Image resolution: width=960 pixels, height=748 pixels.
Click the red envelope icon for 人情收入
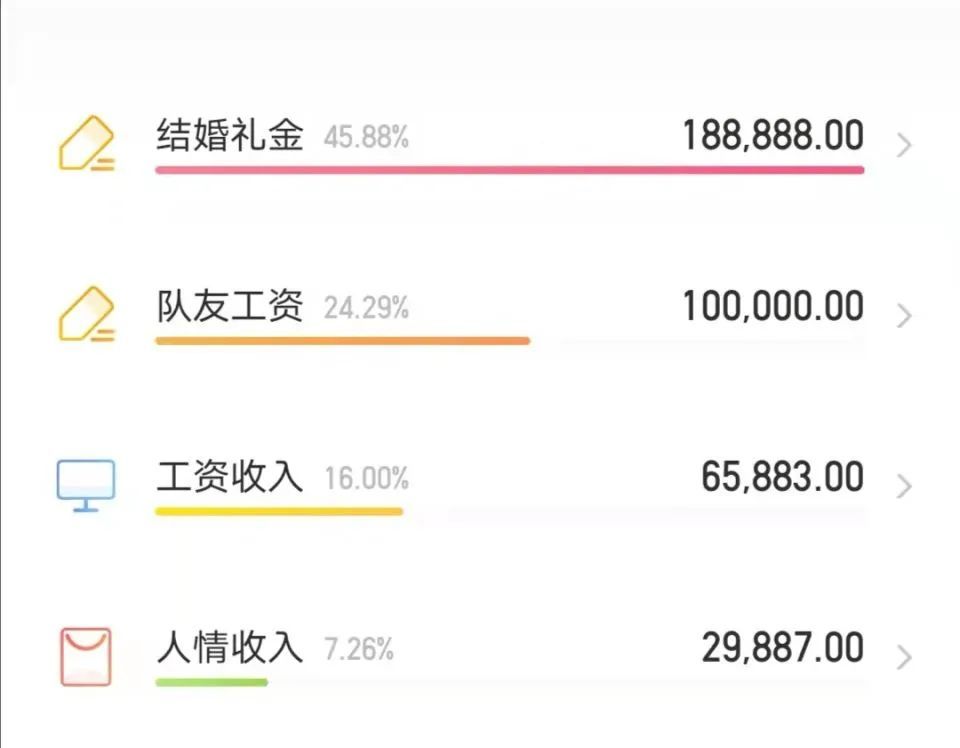86,656
